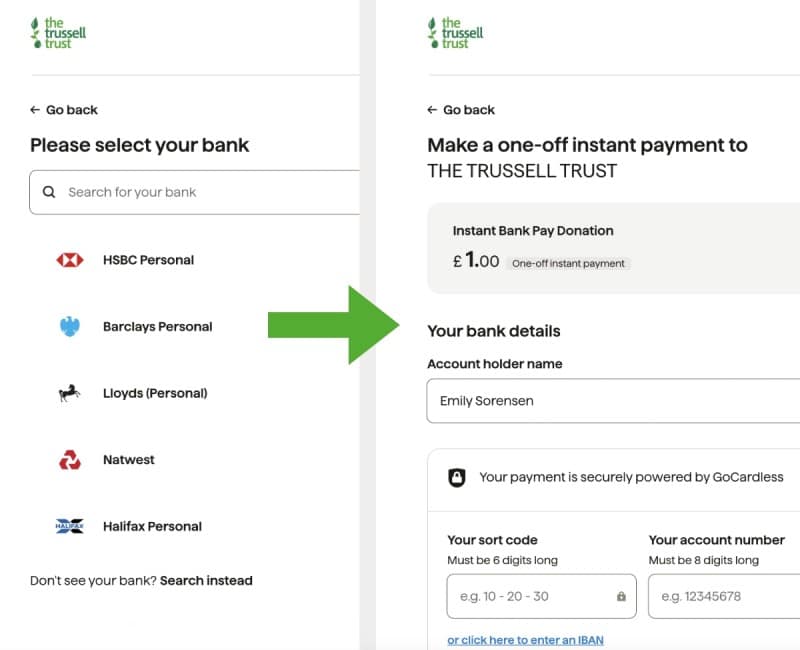Click the Trussell Trust logo above payment form
Screen dimensions: 800x650
point(455,31)
